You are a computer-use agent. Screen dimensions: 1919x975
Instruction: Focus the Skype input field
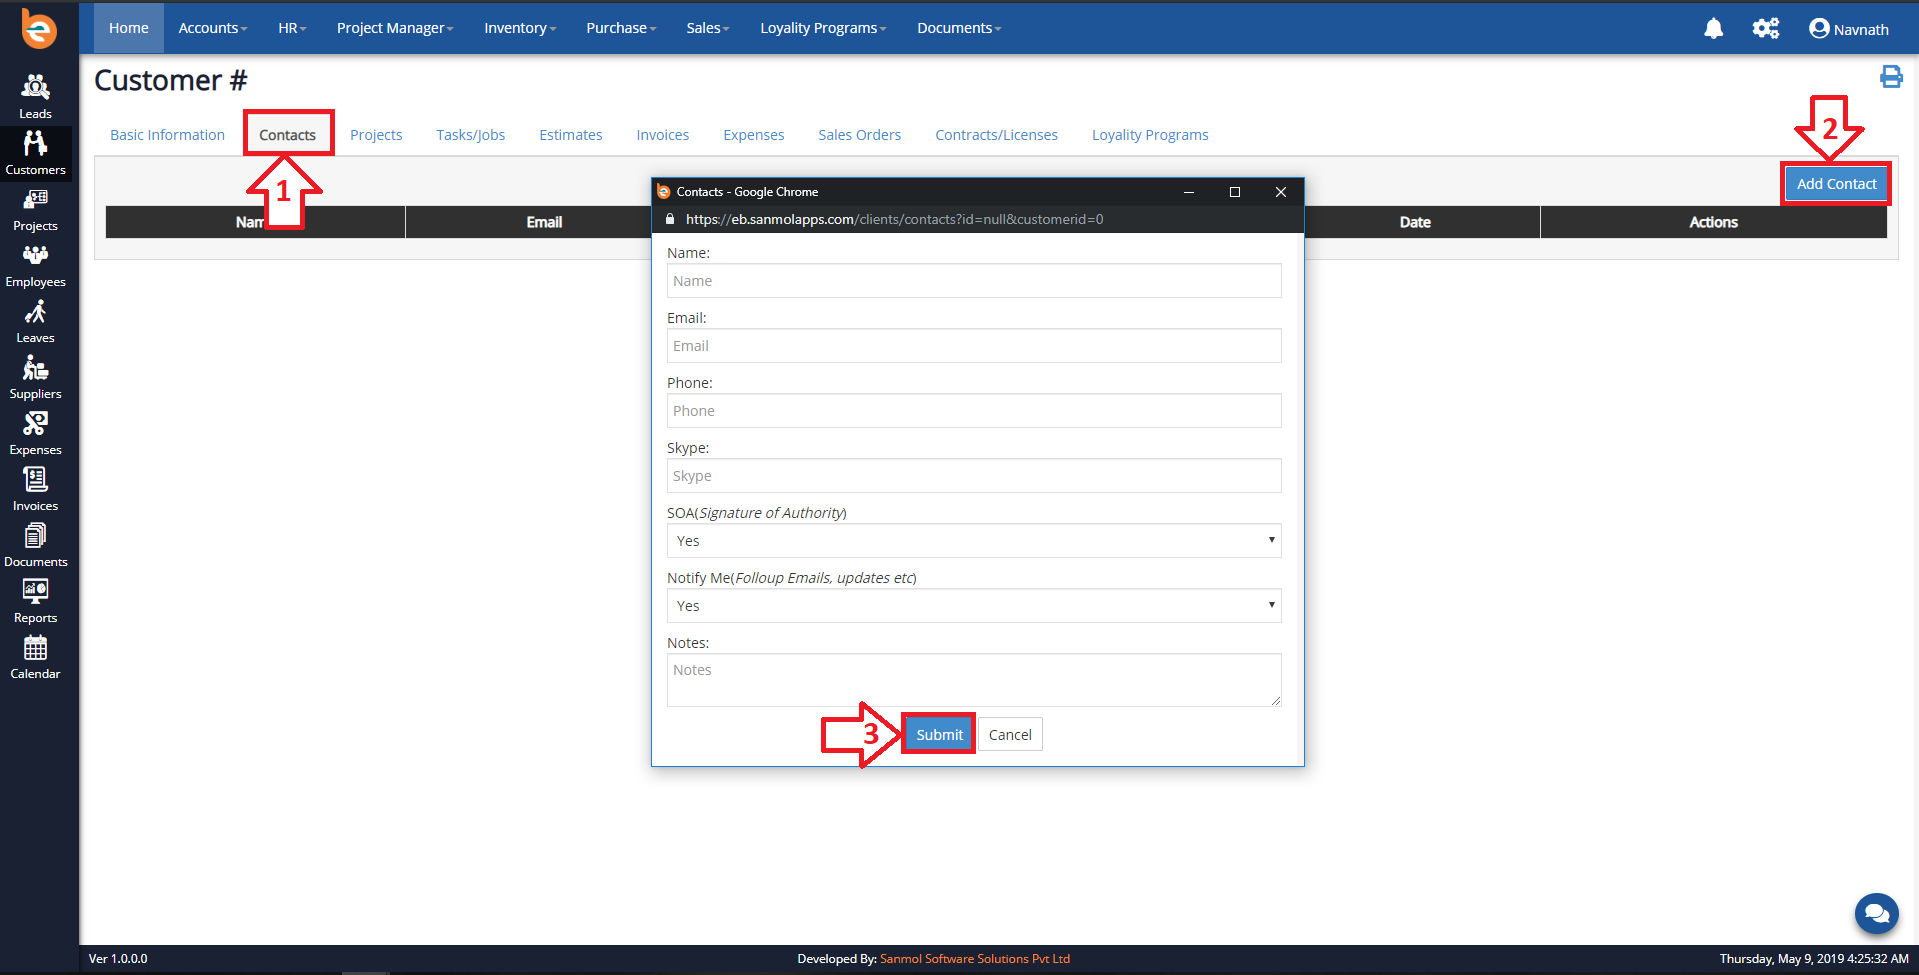click(974, 476)
